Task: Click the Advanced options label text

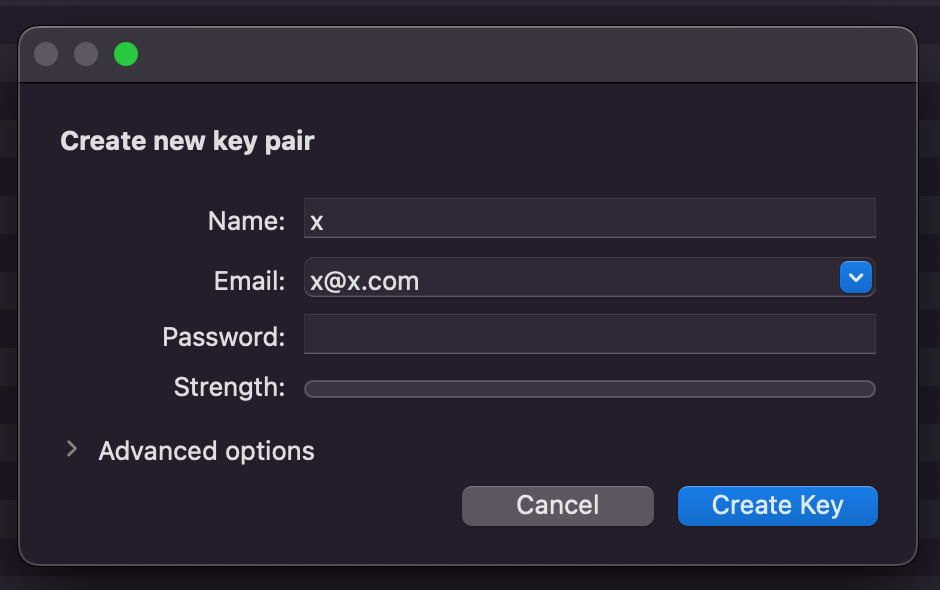Action: click(x=206, y=451)
